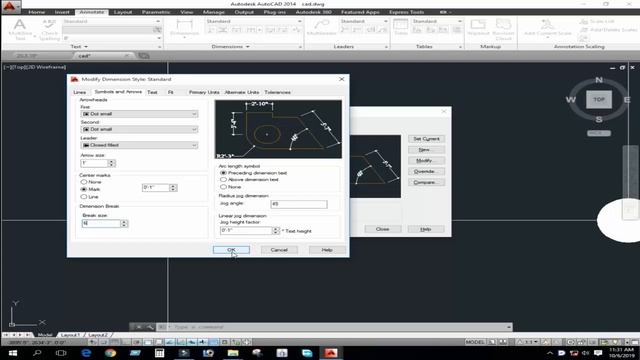Select the Wipeout tool

[x=478, y=27]
